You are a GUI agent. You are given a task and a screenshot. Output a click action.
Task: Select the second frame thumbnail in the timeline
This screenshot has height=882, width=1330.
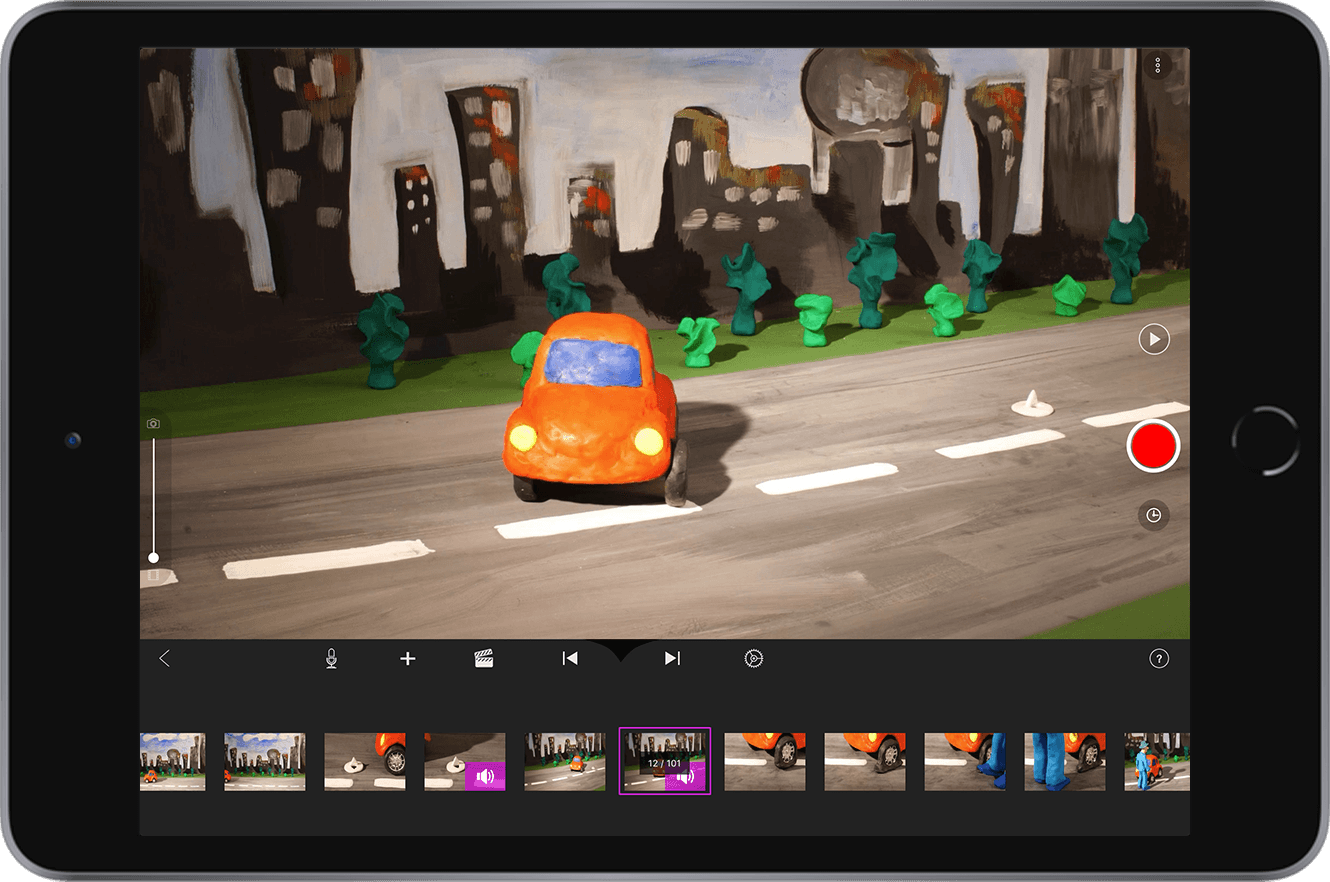[265, 762]
